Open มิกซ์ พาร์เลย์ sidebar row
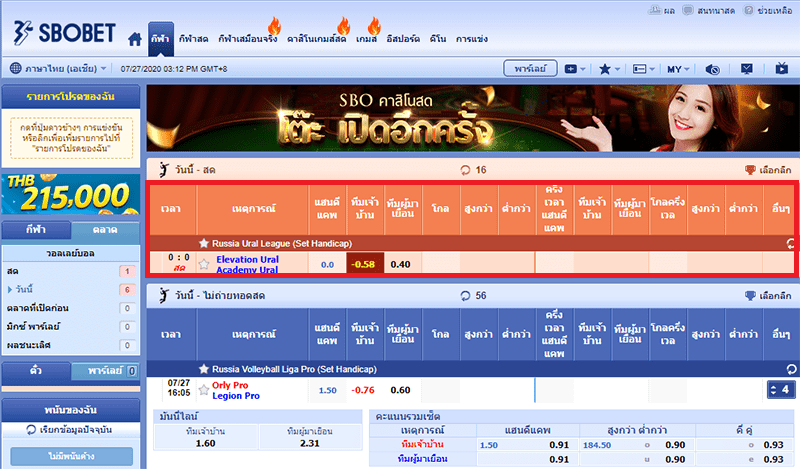This screenshot has width=800, height=469. click(x=71, y=327)
